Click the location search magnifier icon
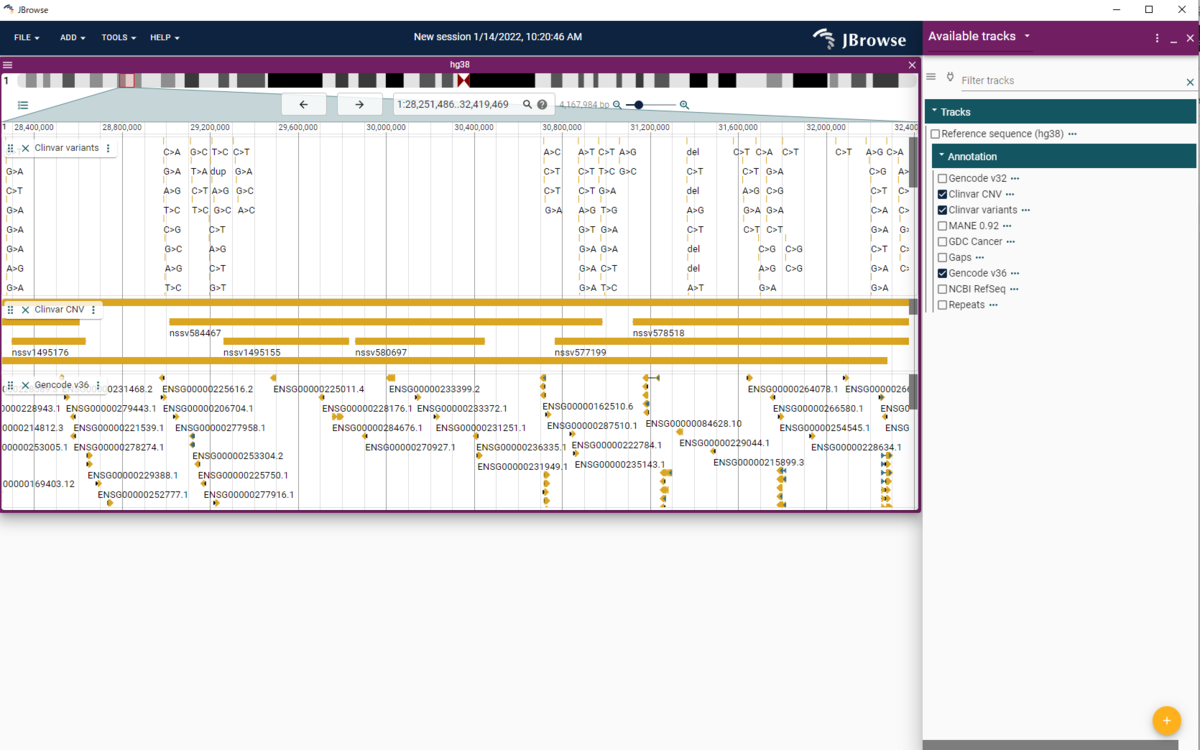Screen dimensions: 1200x750 pyautogui.click(x=527, y=104)
